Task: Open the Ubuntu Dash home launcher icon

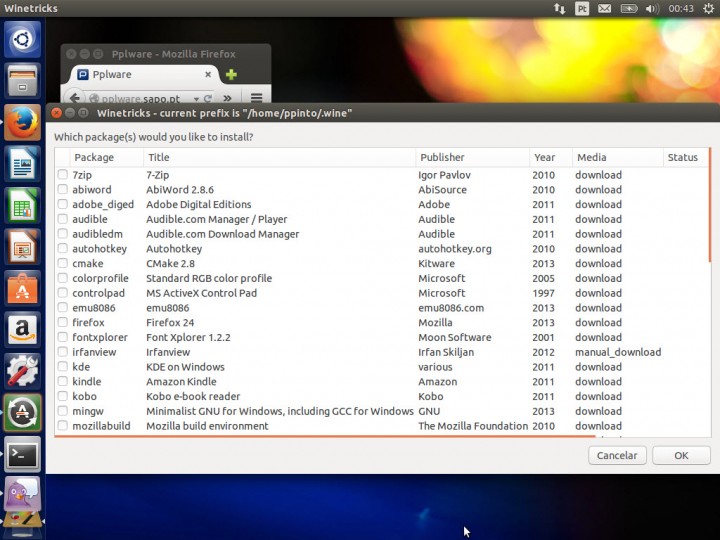Action: [22, 39]
